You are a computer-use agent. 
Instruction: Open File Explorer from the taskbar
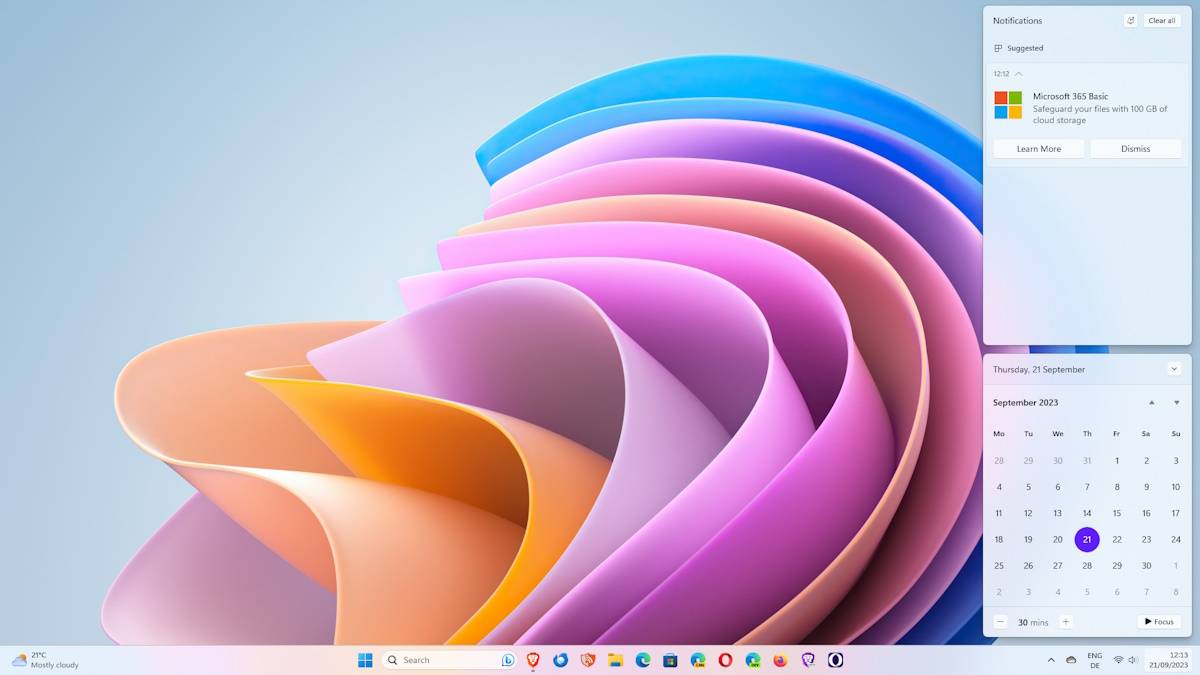615,660
